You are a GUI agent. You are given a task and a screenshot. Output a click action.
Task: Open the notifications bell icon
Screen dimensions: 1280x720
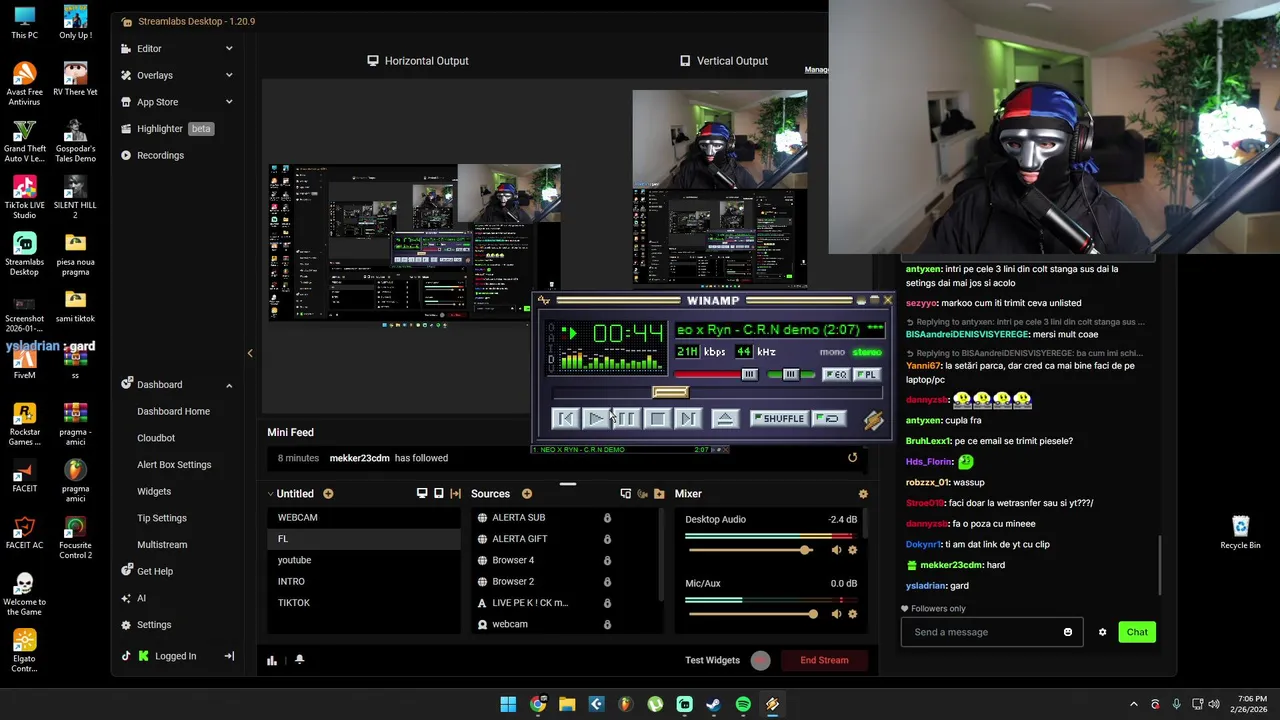pyautogui.click(x=299, y=660)
